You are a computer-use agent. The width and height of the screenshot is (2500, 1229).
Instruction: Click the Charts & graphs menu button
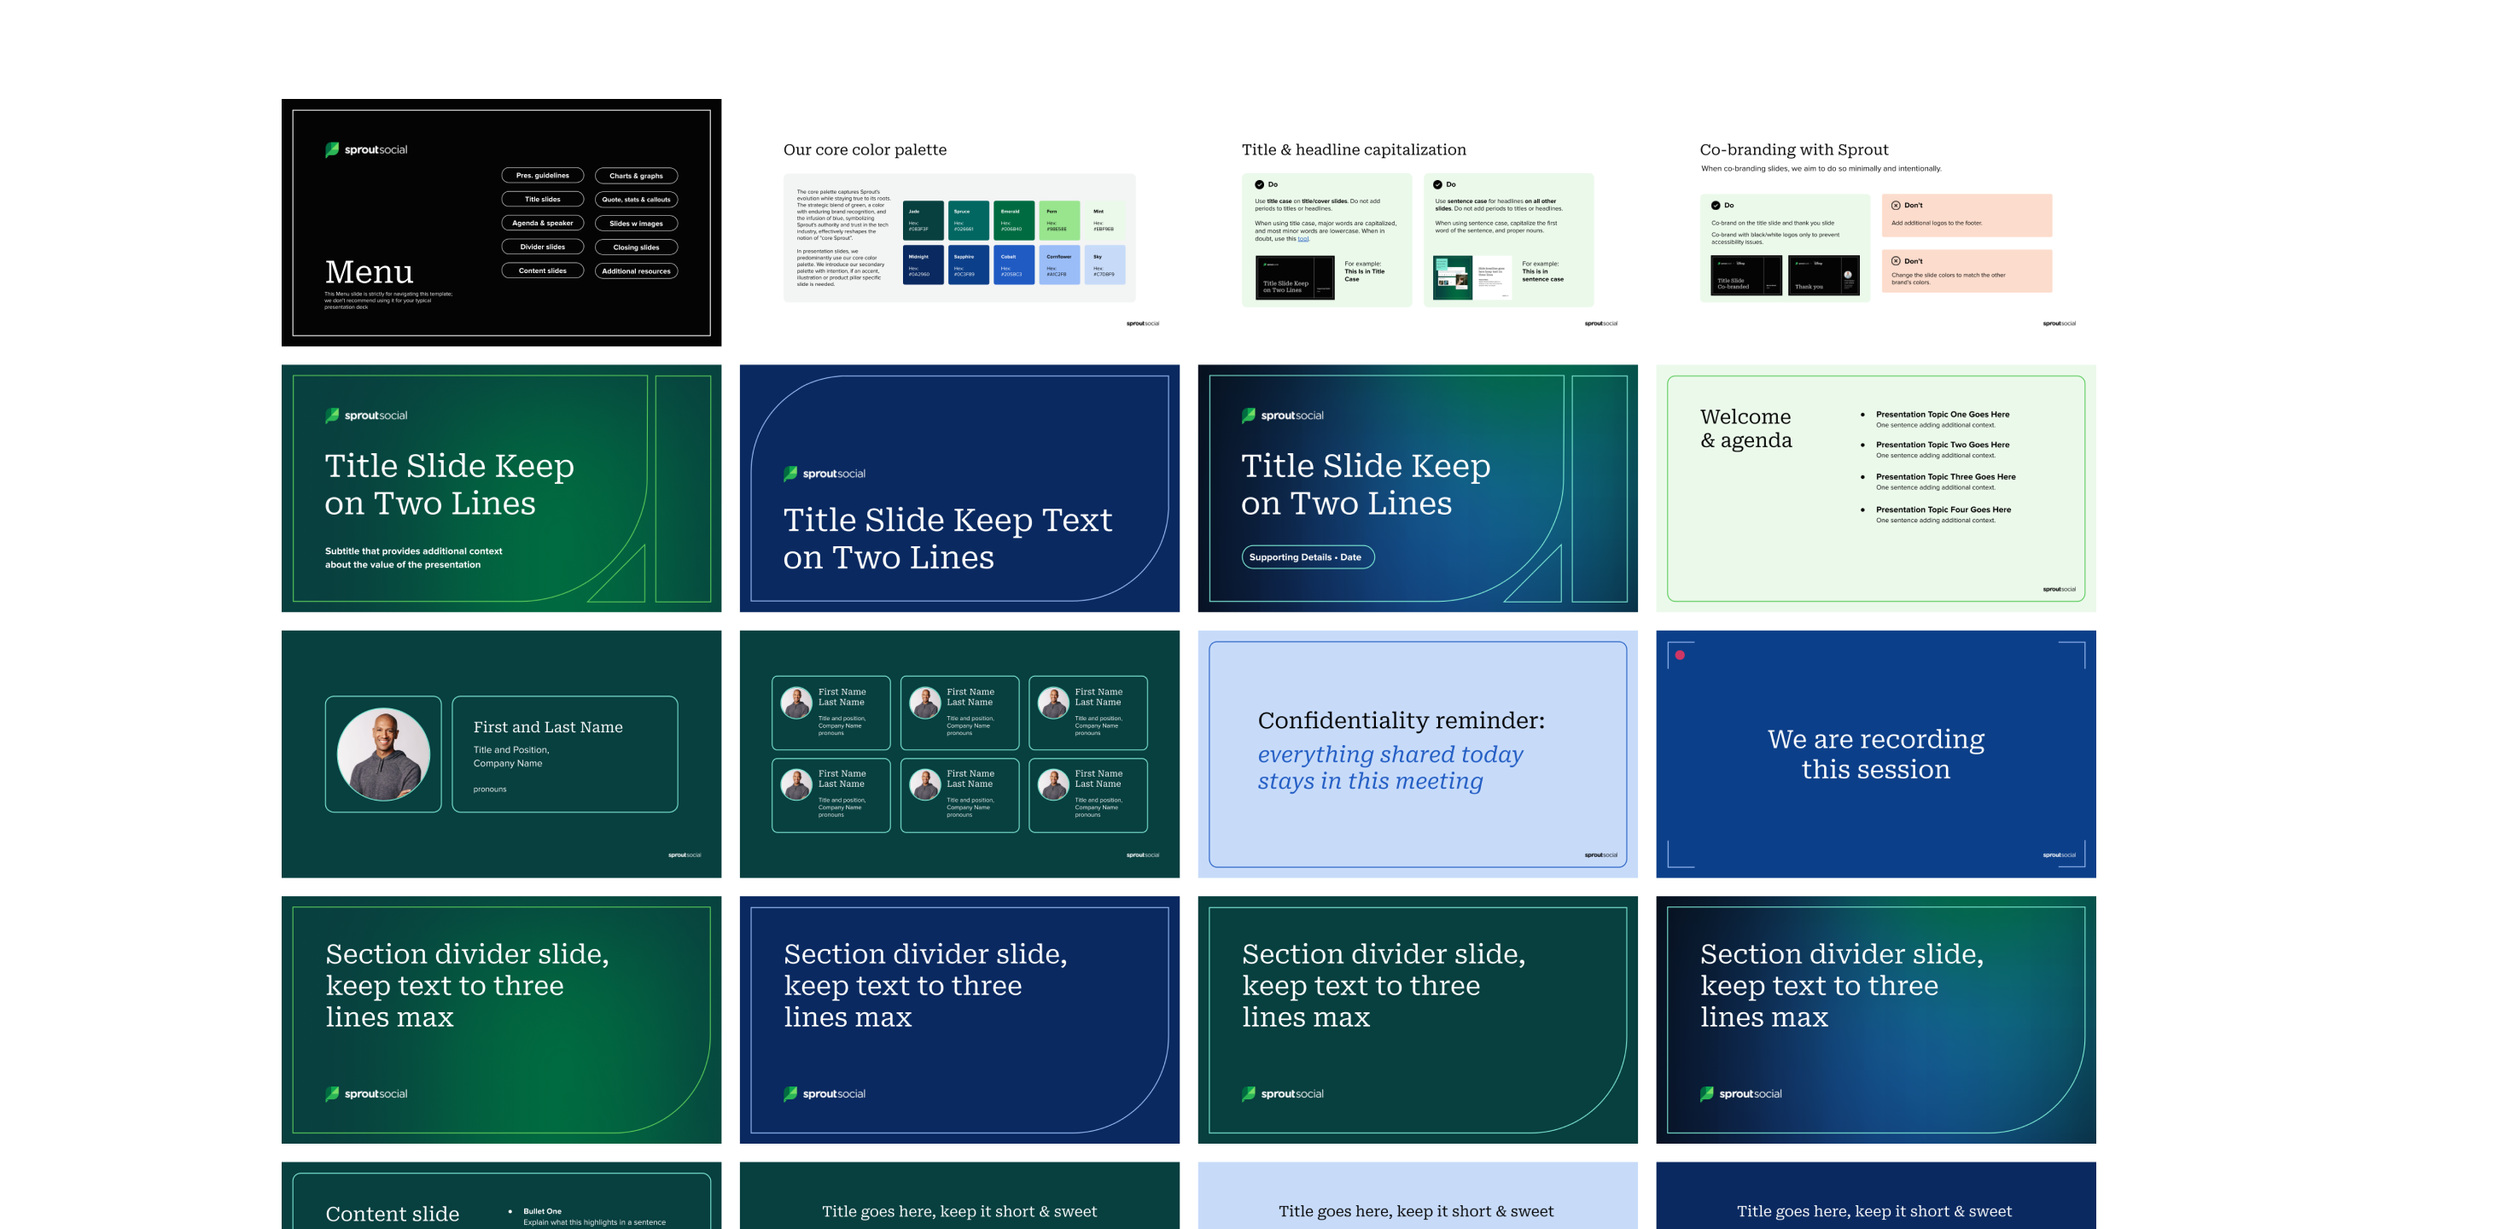point(636,175)
